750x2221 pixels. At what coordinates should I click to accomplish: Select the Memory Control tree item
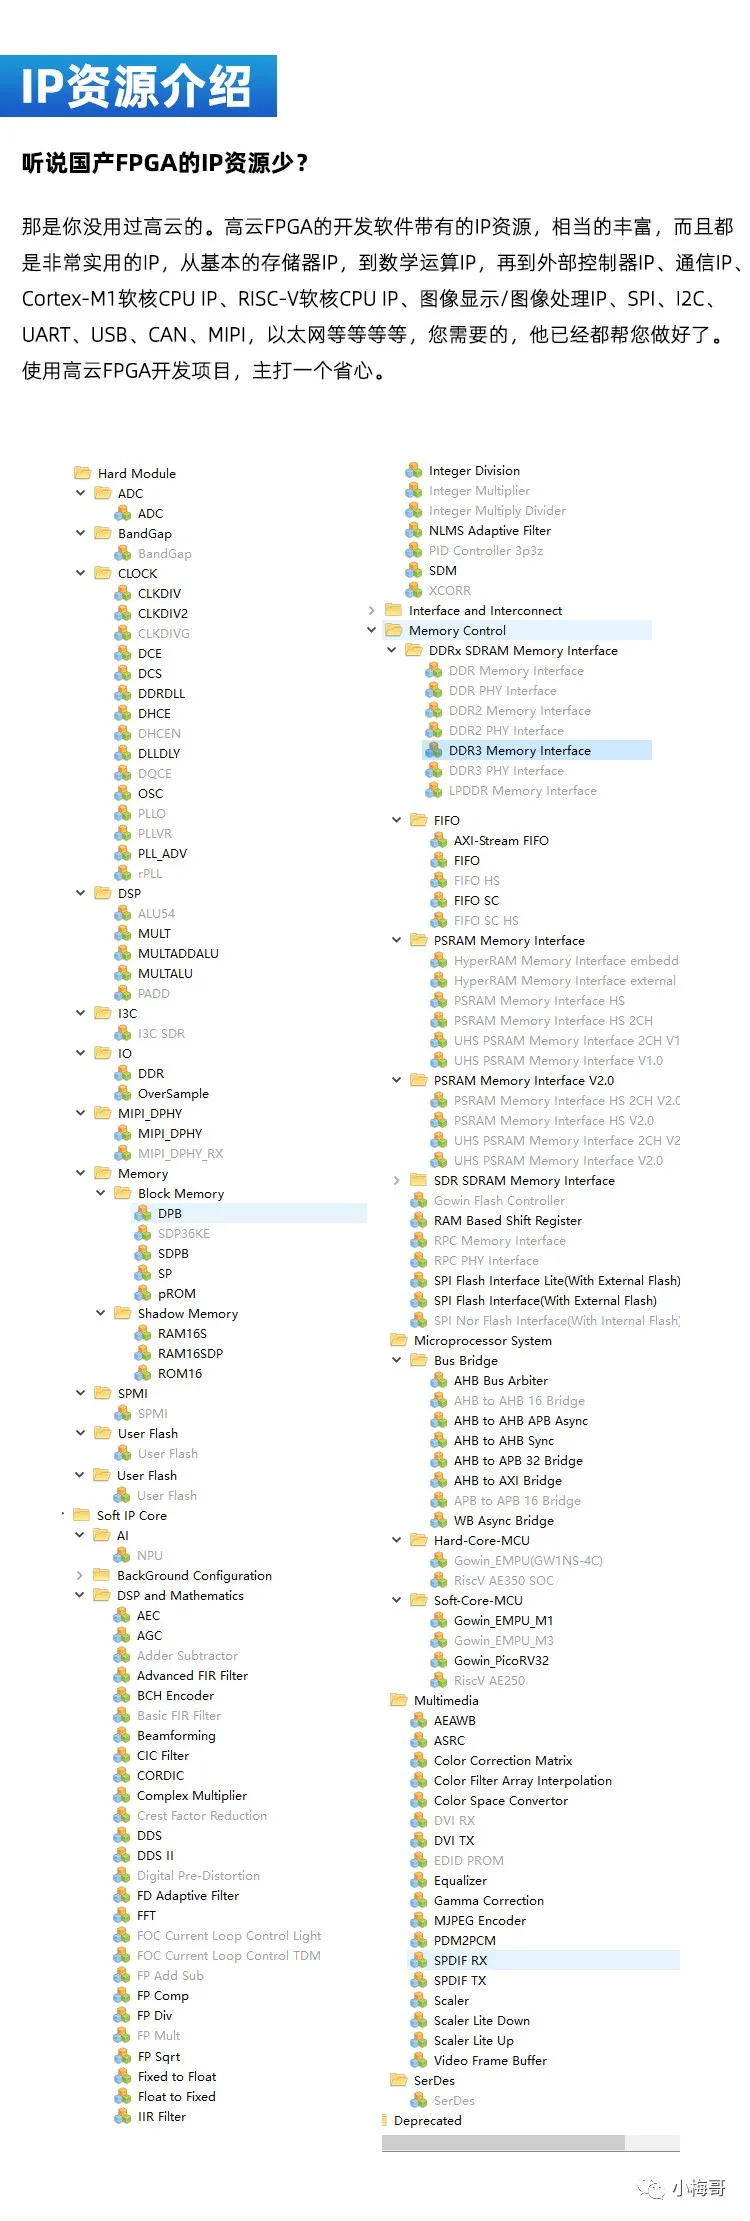tap(457, 630)
